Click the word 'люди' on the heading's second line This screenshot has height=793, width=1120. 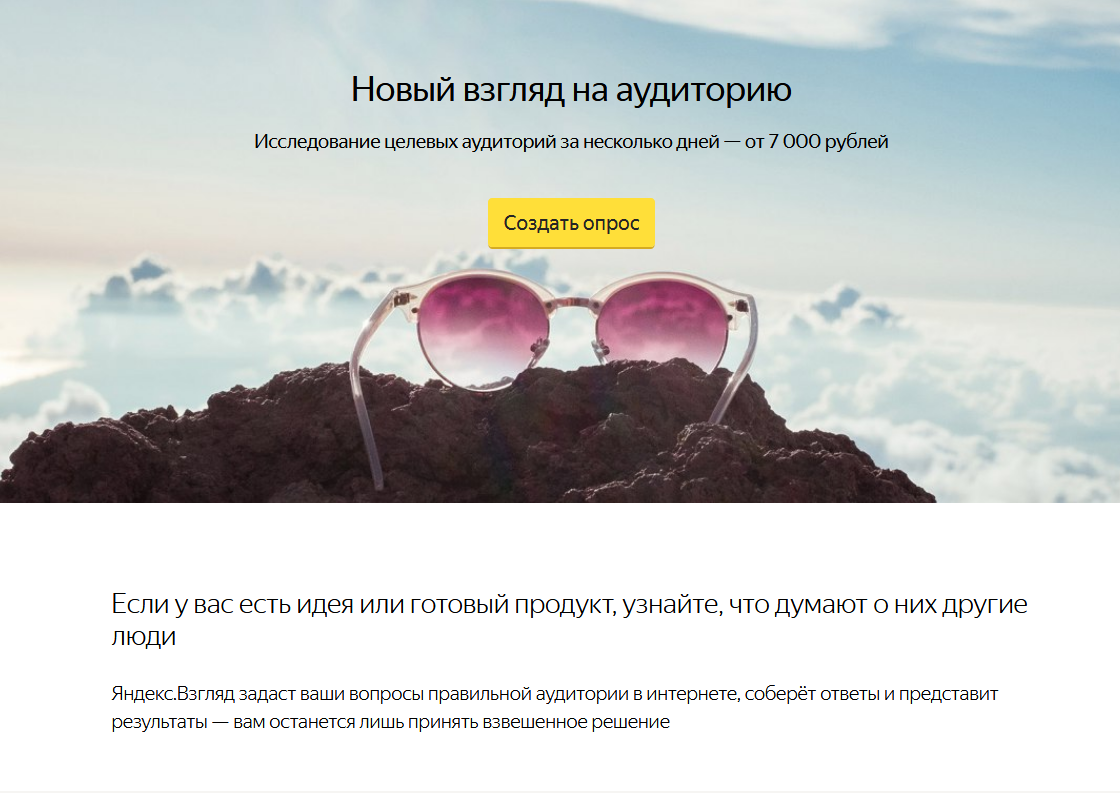[x=144, y=636]
